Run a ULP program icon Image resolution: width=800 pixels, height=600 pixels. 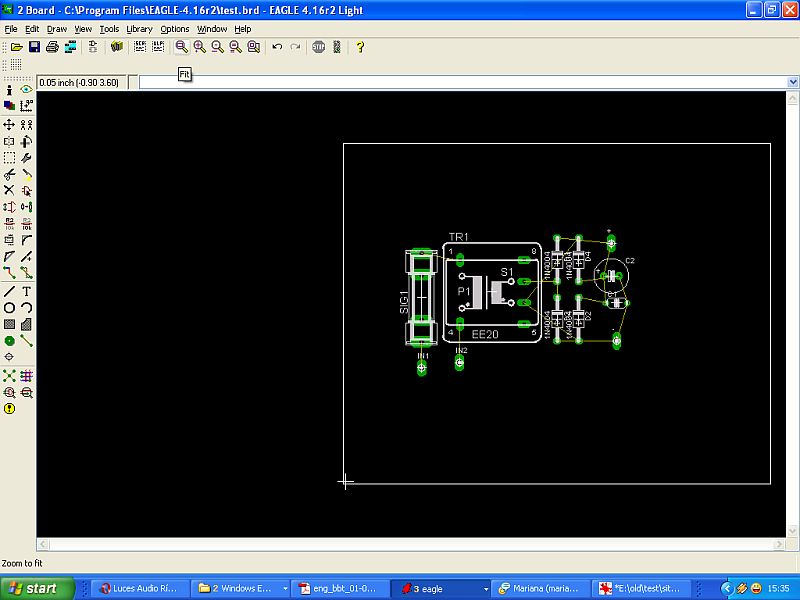click(158, 47)
